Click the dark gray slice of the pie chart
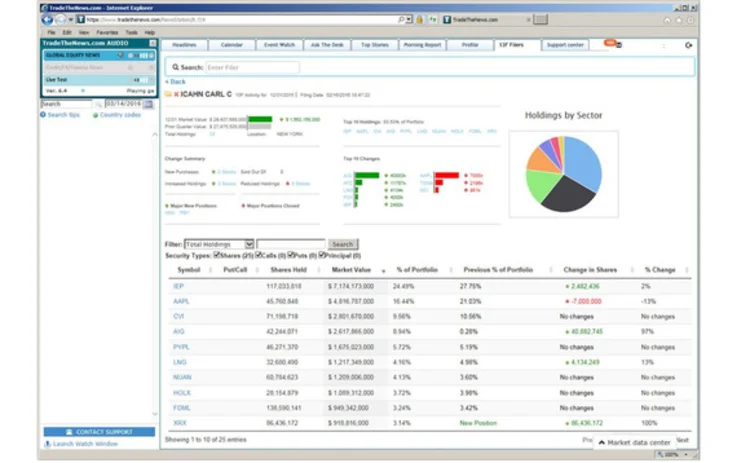This screenshot has width=750, height=463. tap(569, 195)
